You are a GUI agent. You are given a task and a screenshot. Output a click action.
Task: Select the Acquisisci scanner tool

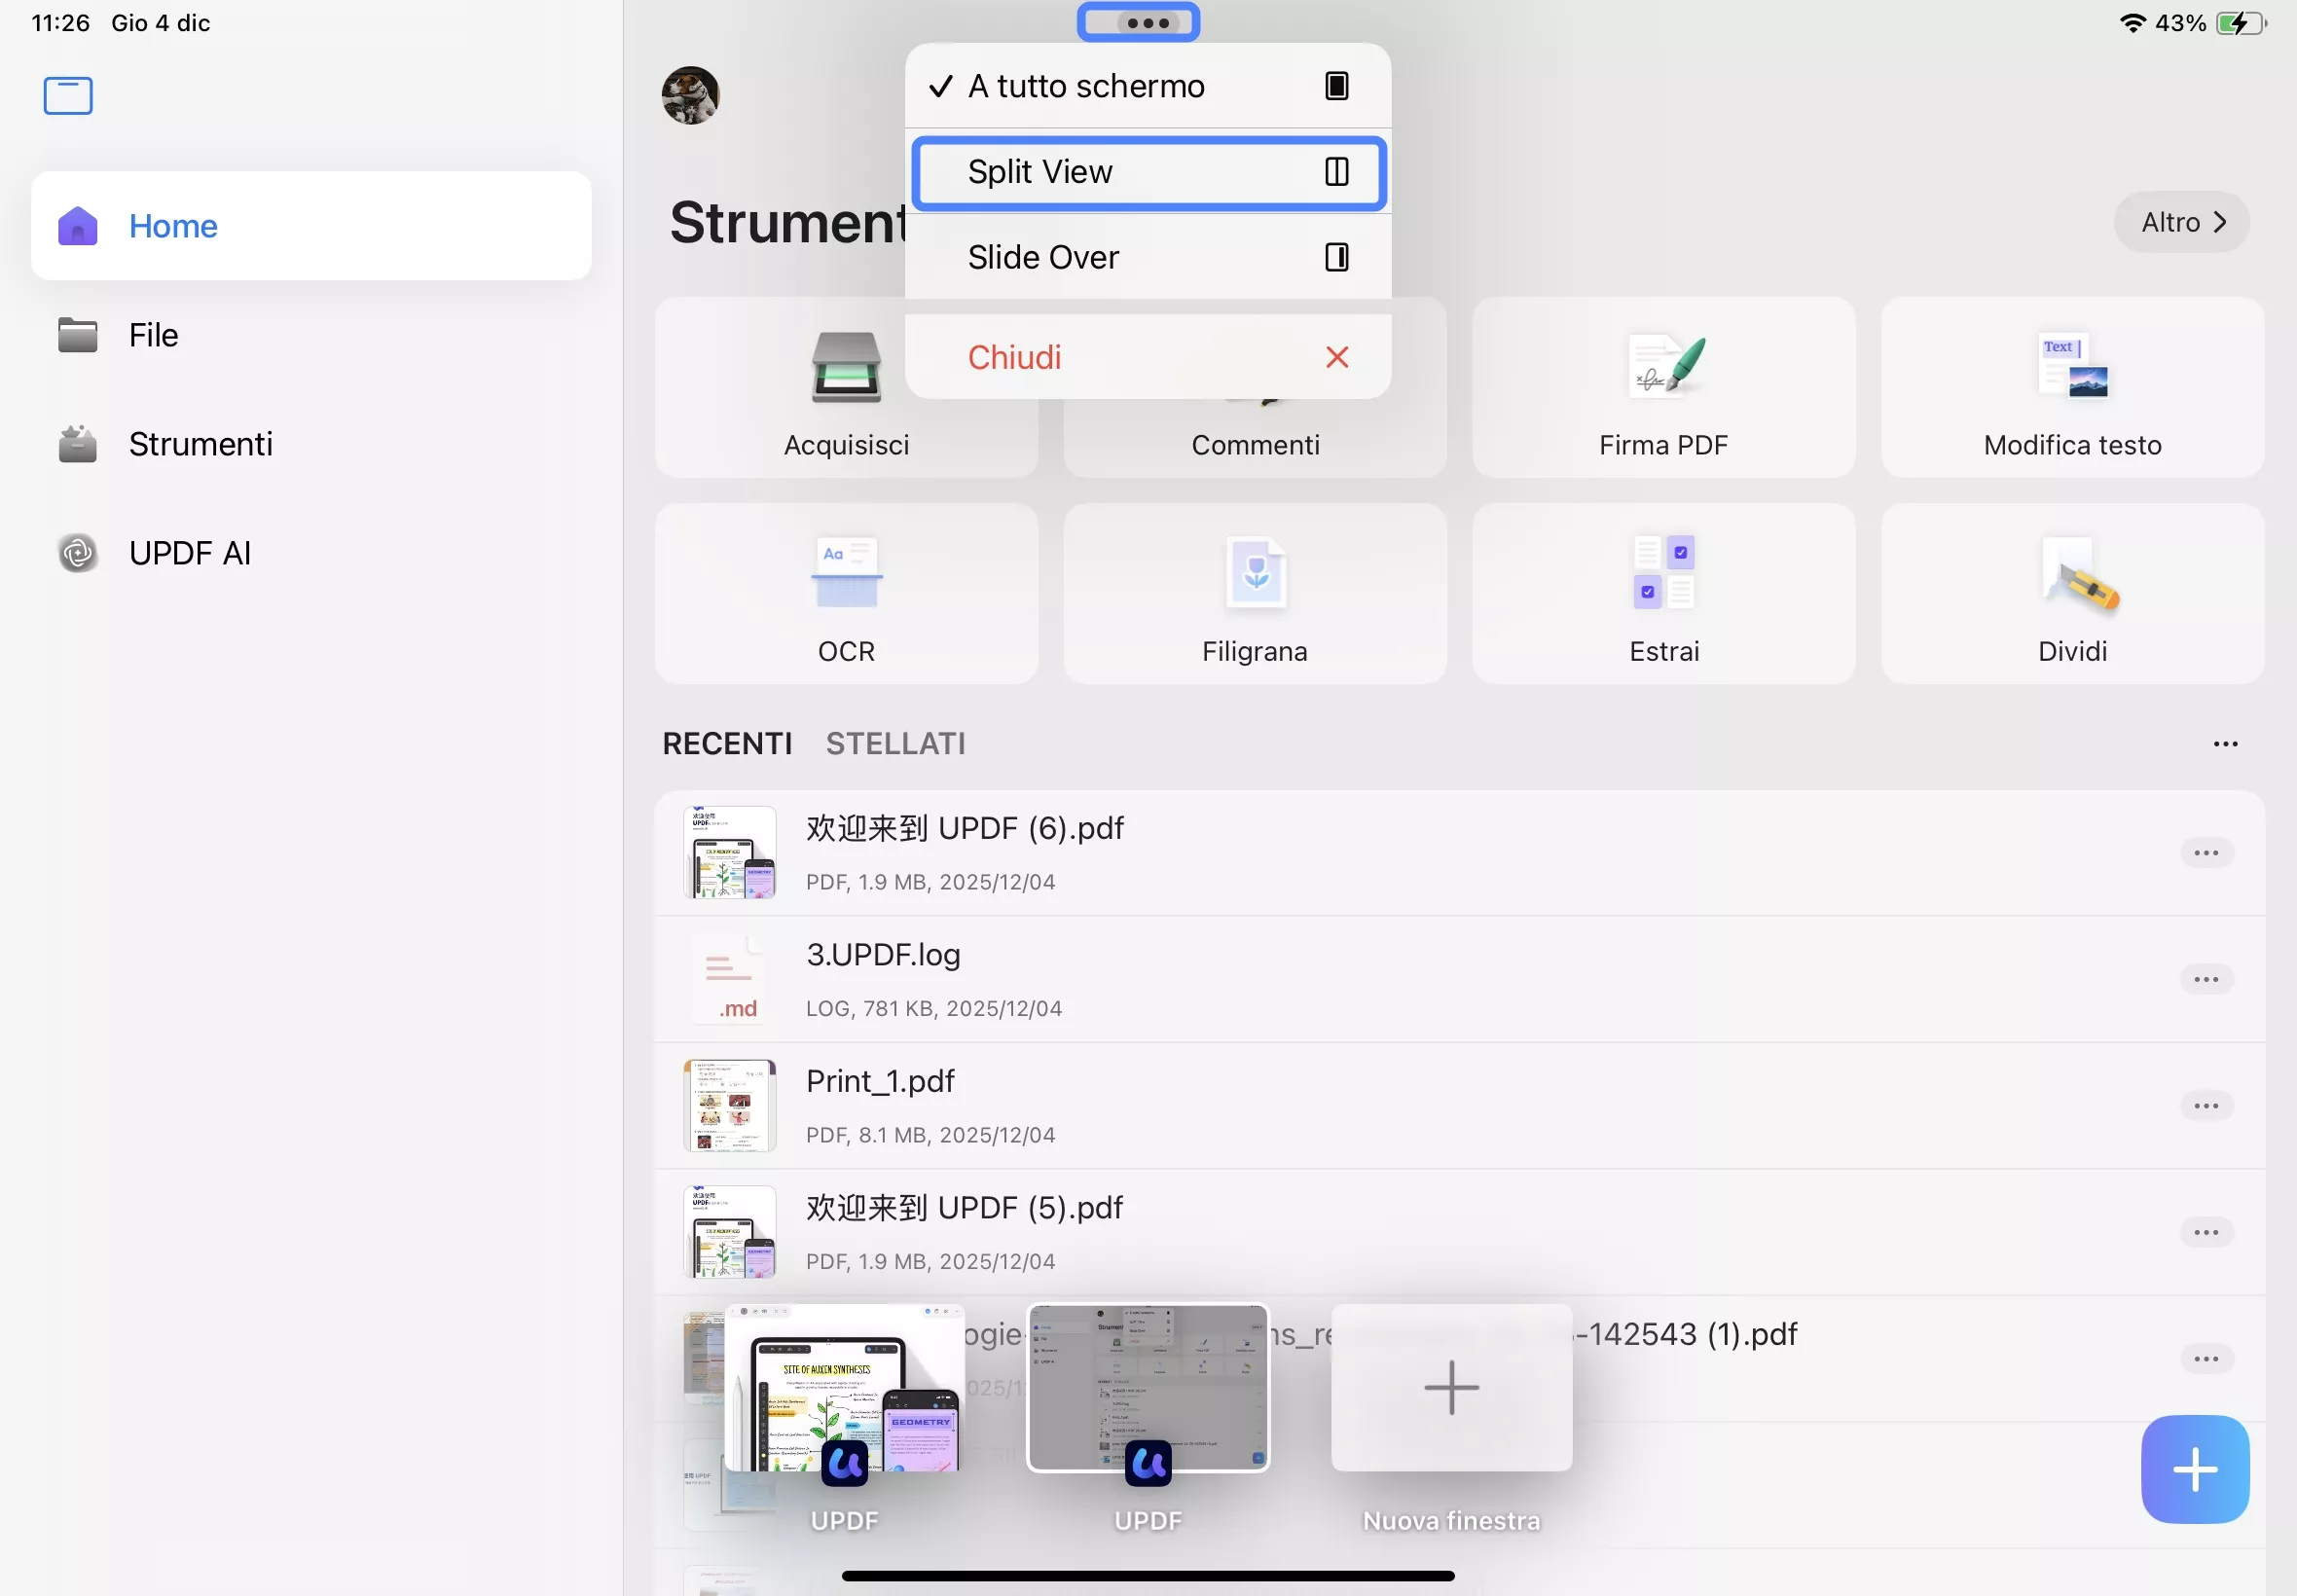(x=845, y=390)
